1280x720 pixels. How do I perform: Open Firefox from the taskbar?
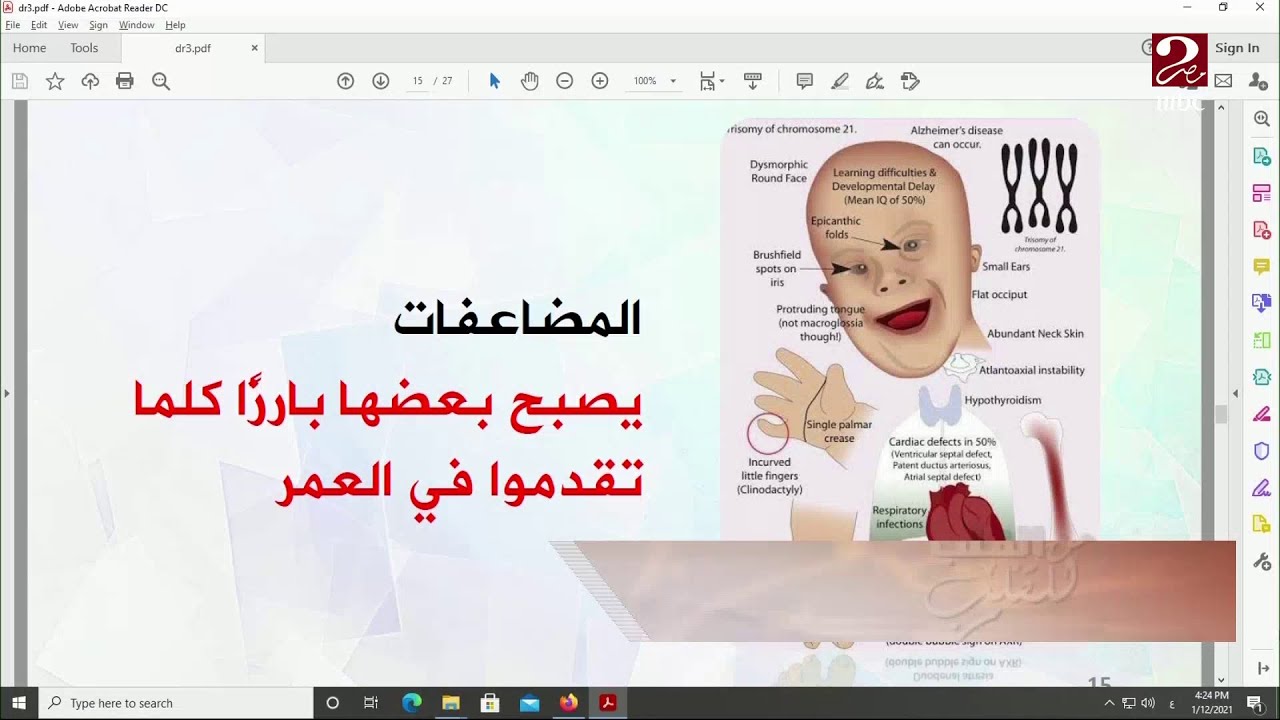click(x=568, y=703)
